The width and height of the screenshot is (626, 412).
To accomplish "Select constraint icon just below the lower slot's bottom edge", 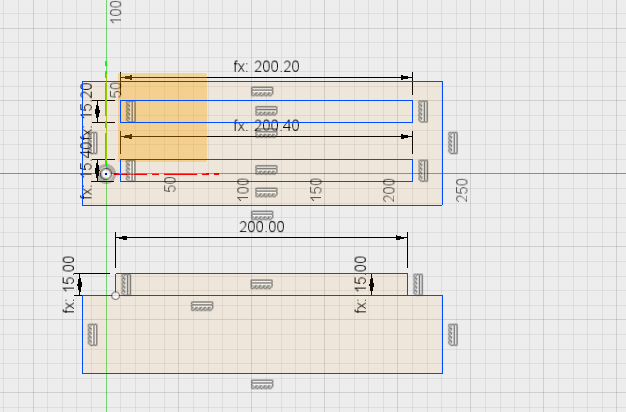I will tap(266, 193).
